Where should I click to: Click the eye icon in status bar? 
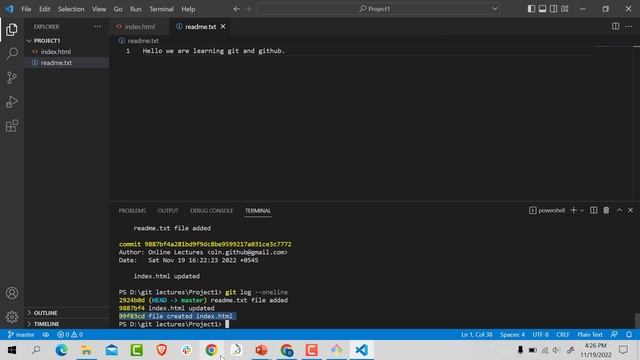(46, 335)
